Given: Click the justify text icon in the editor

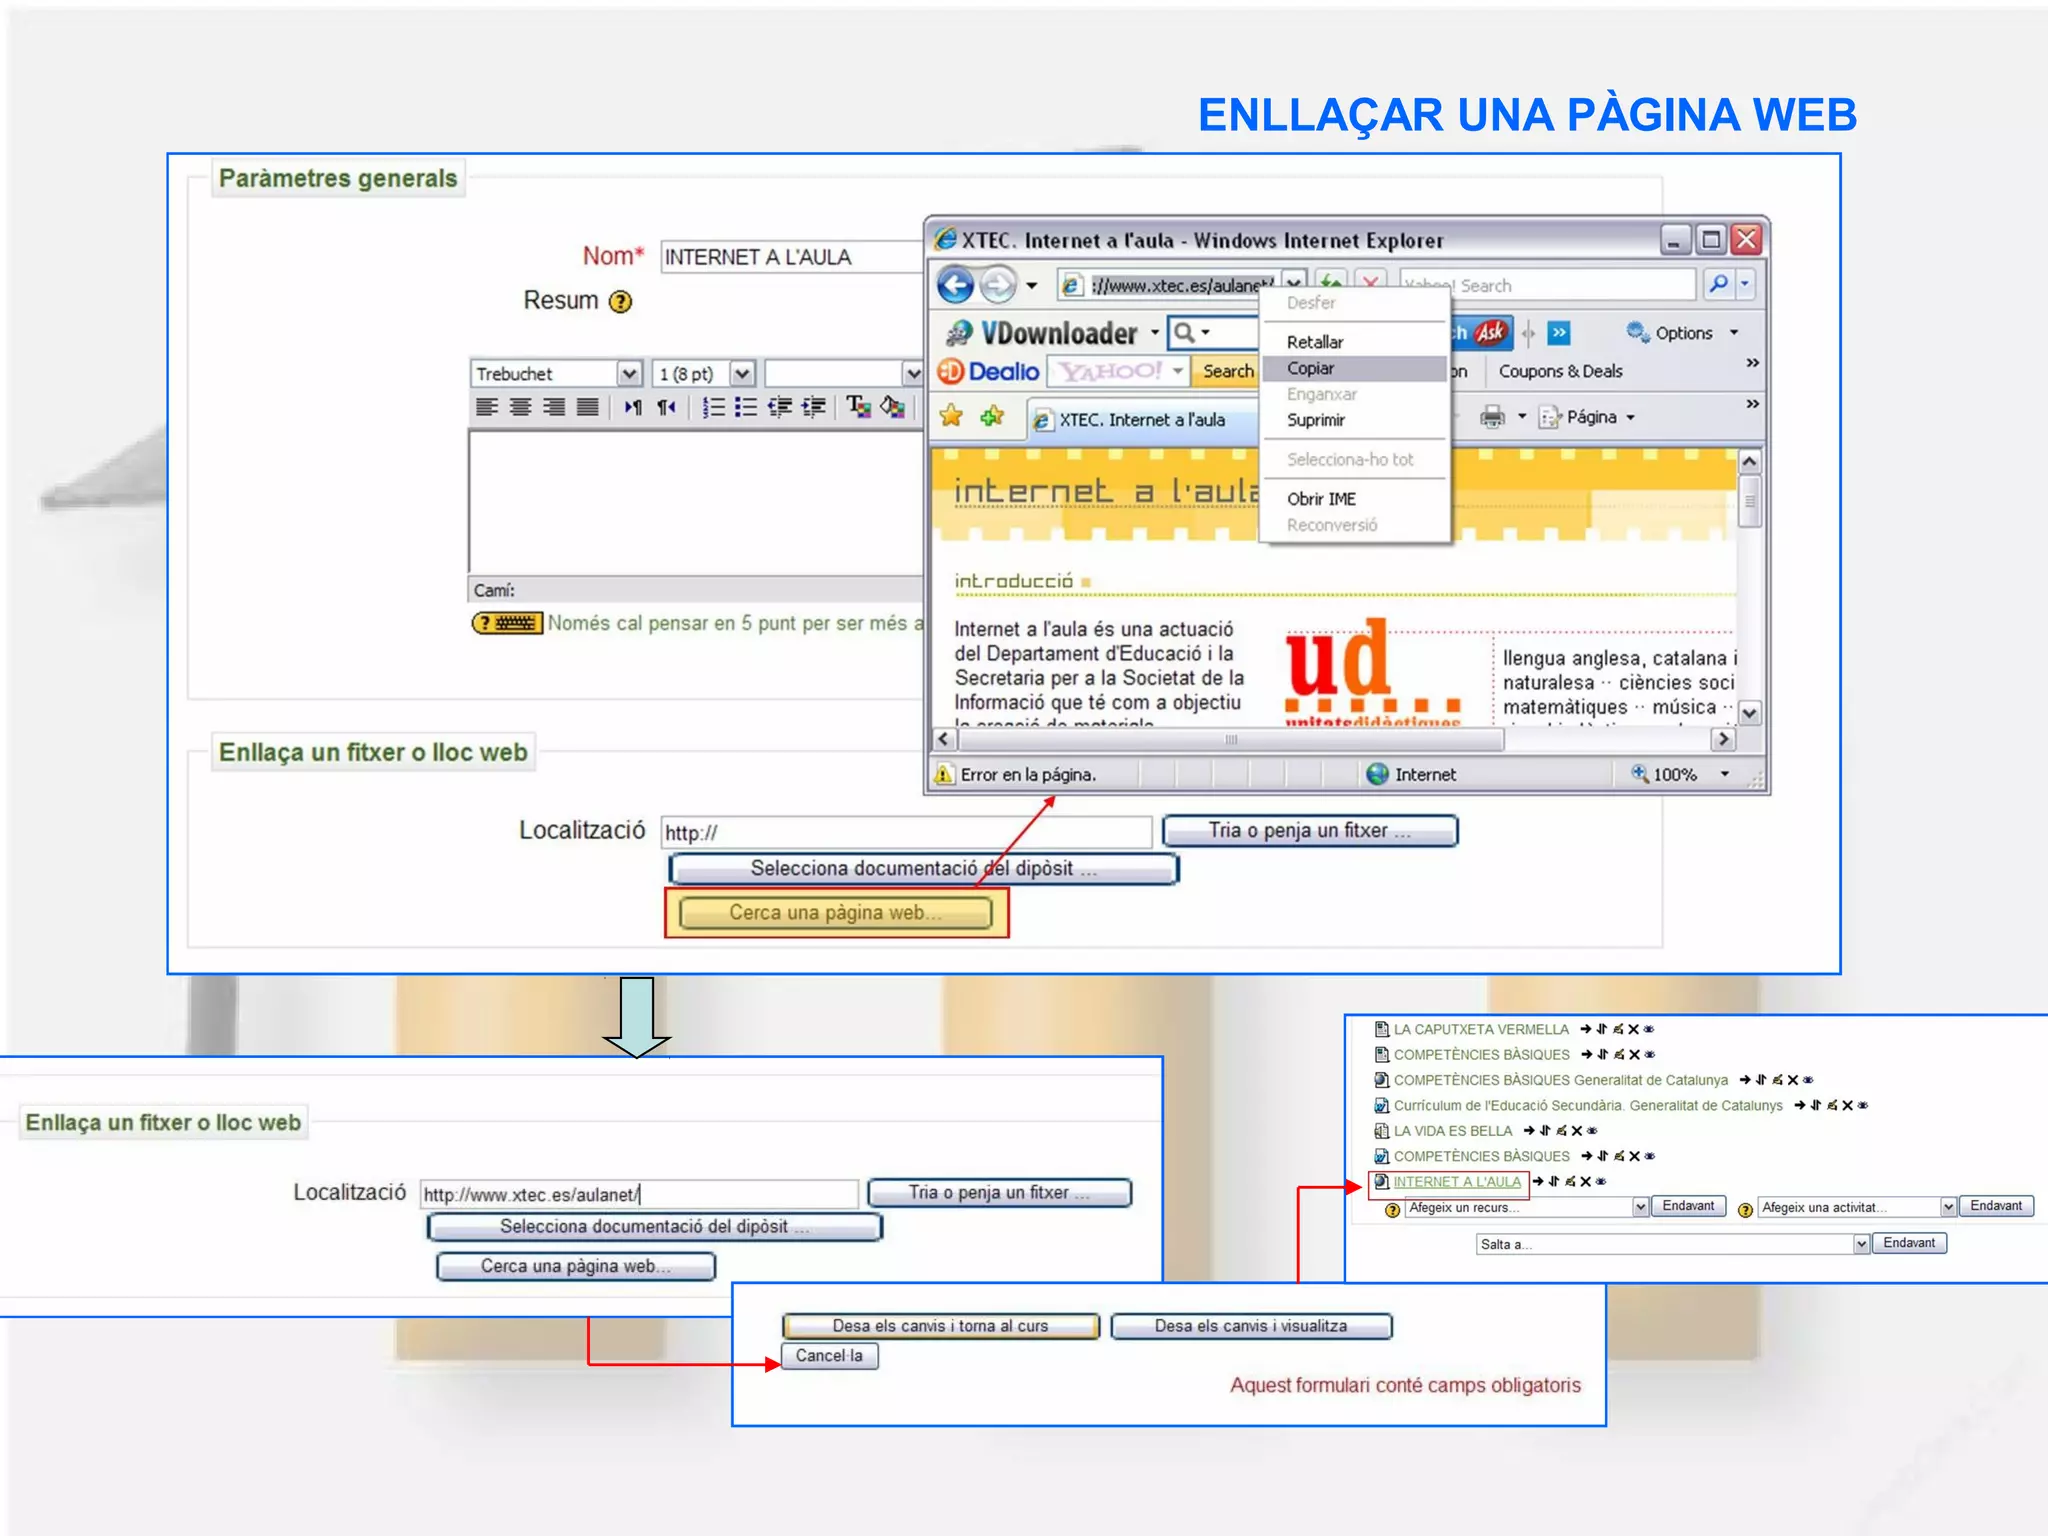Looking at the screenshot, I should (588, 407).
